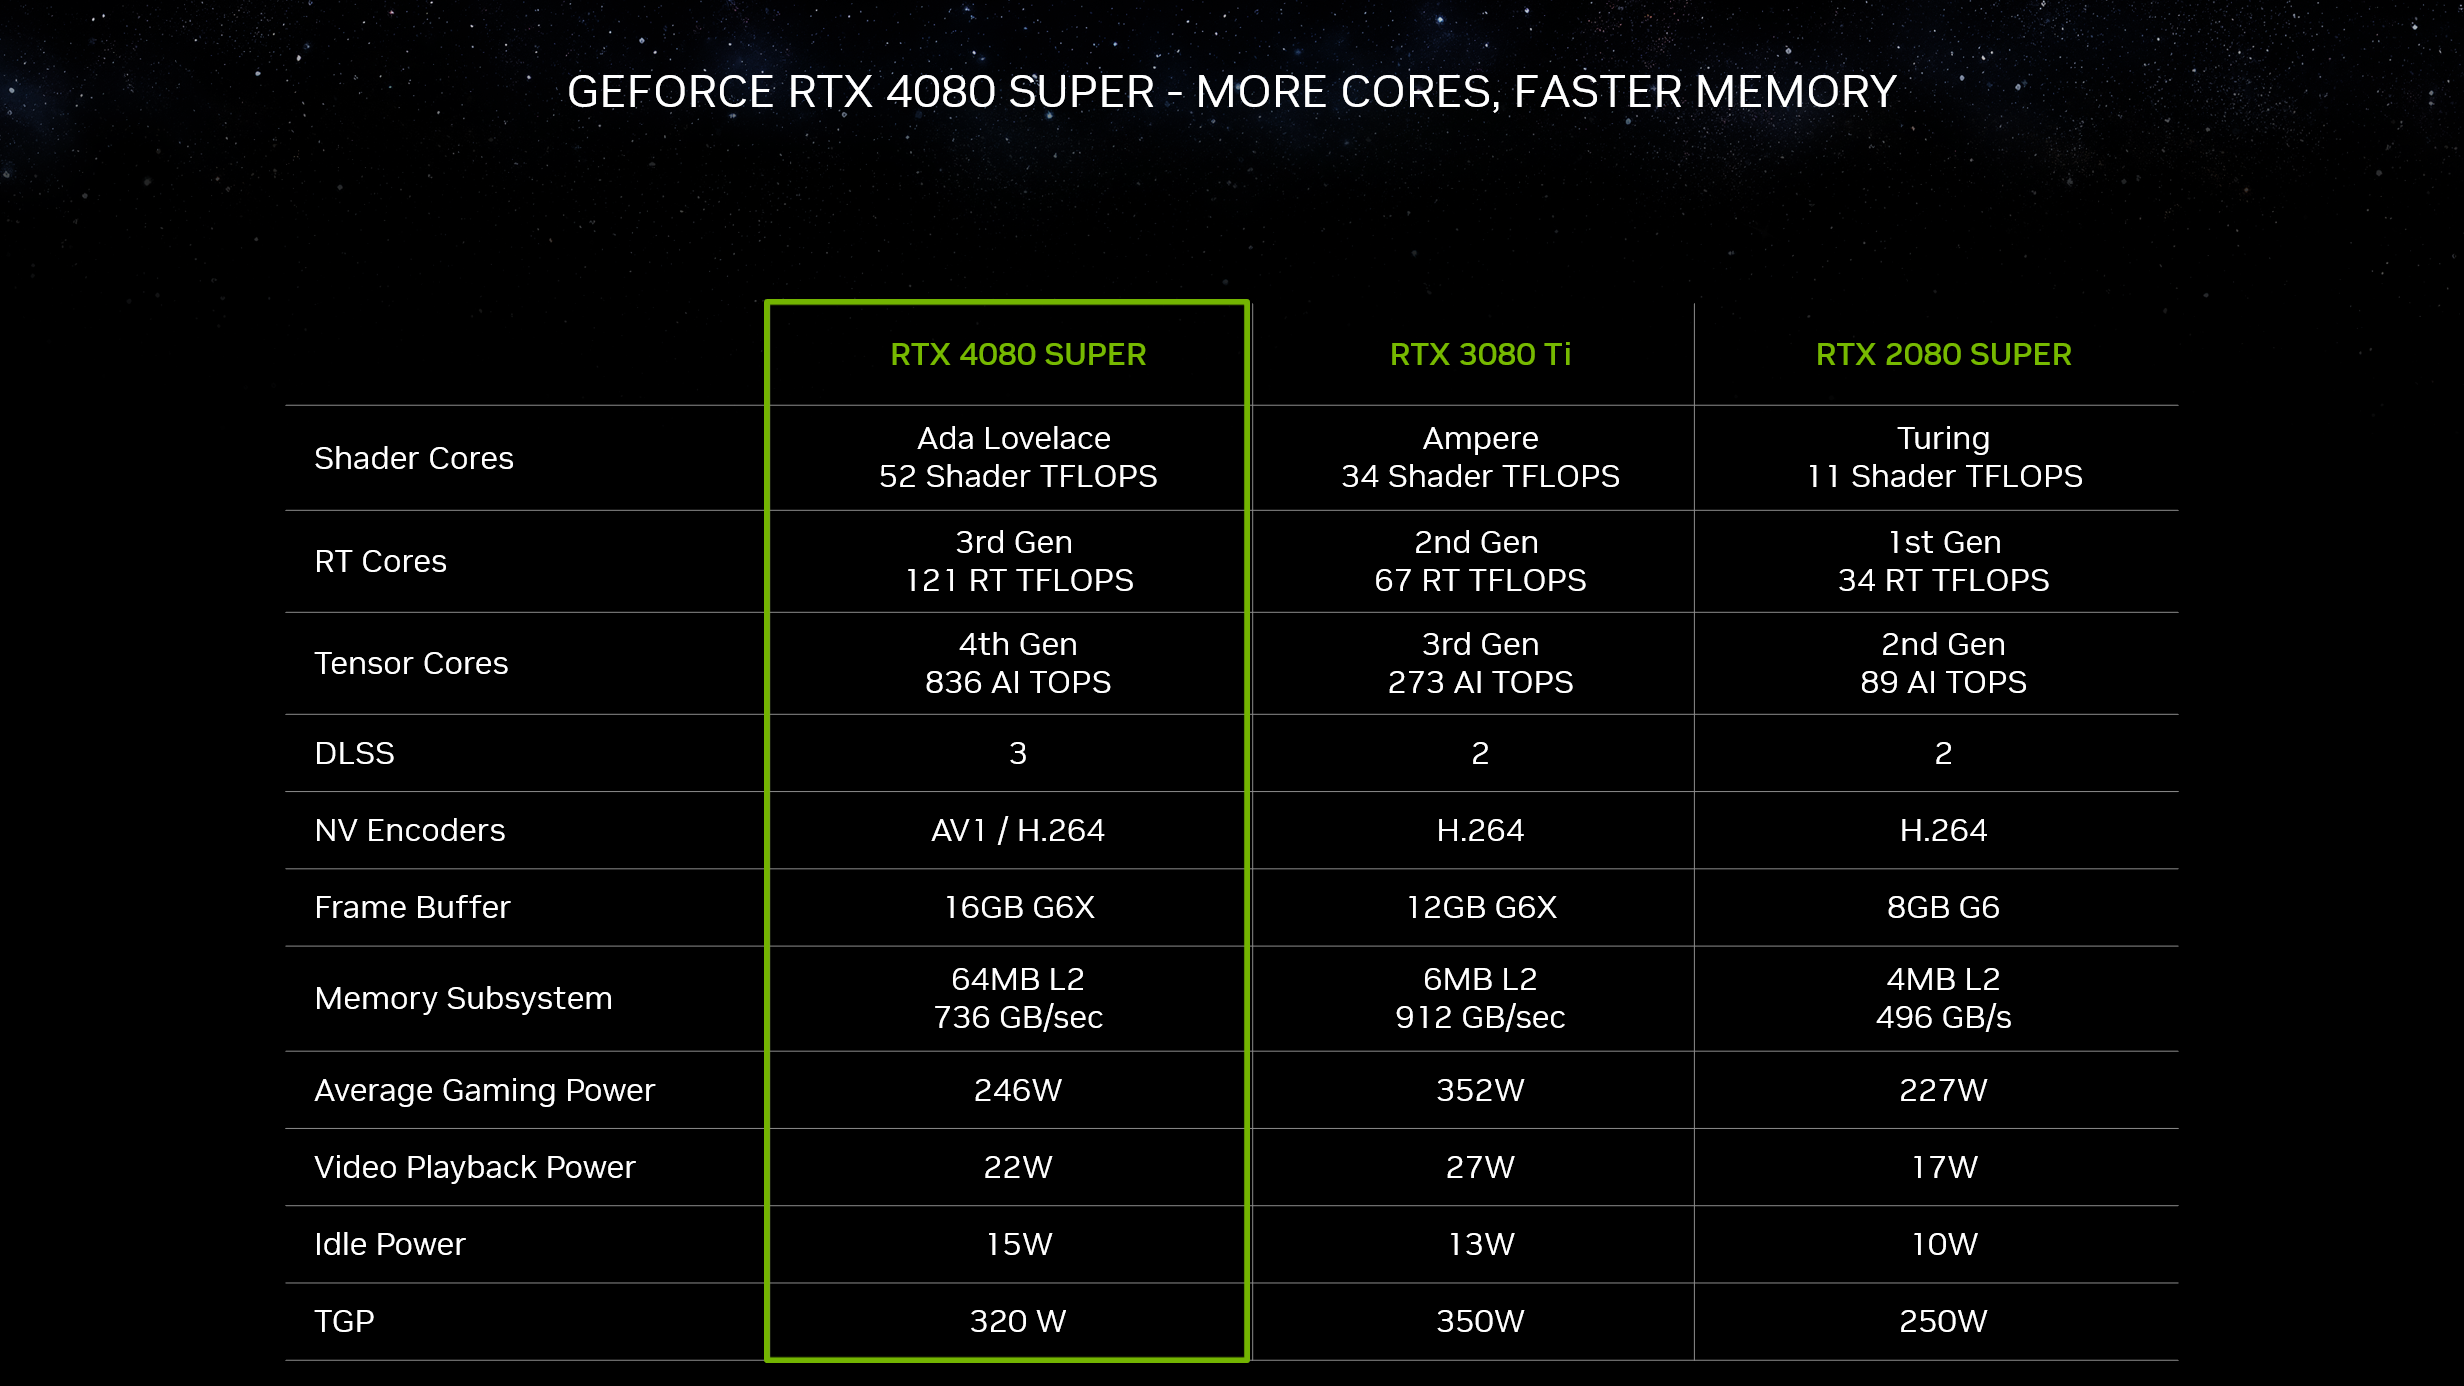Select the Shader Cores row label
The width and height of the screenshot is (2464, 1386).
click(413, 457)
